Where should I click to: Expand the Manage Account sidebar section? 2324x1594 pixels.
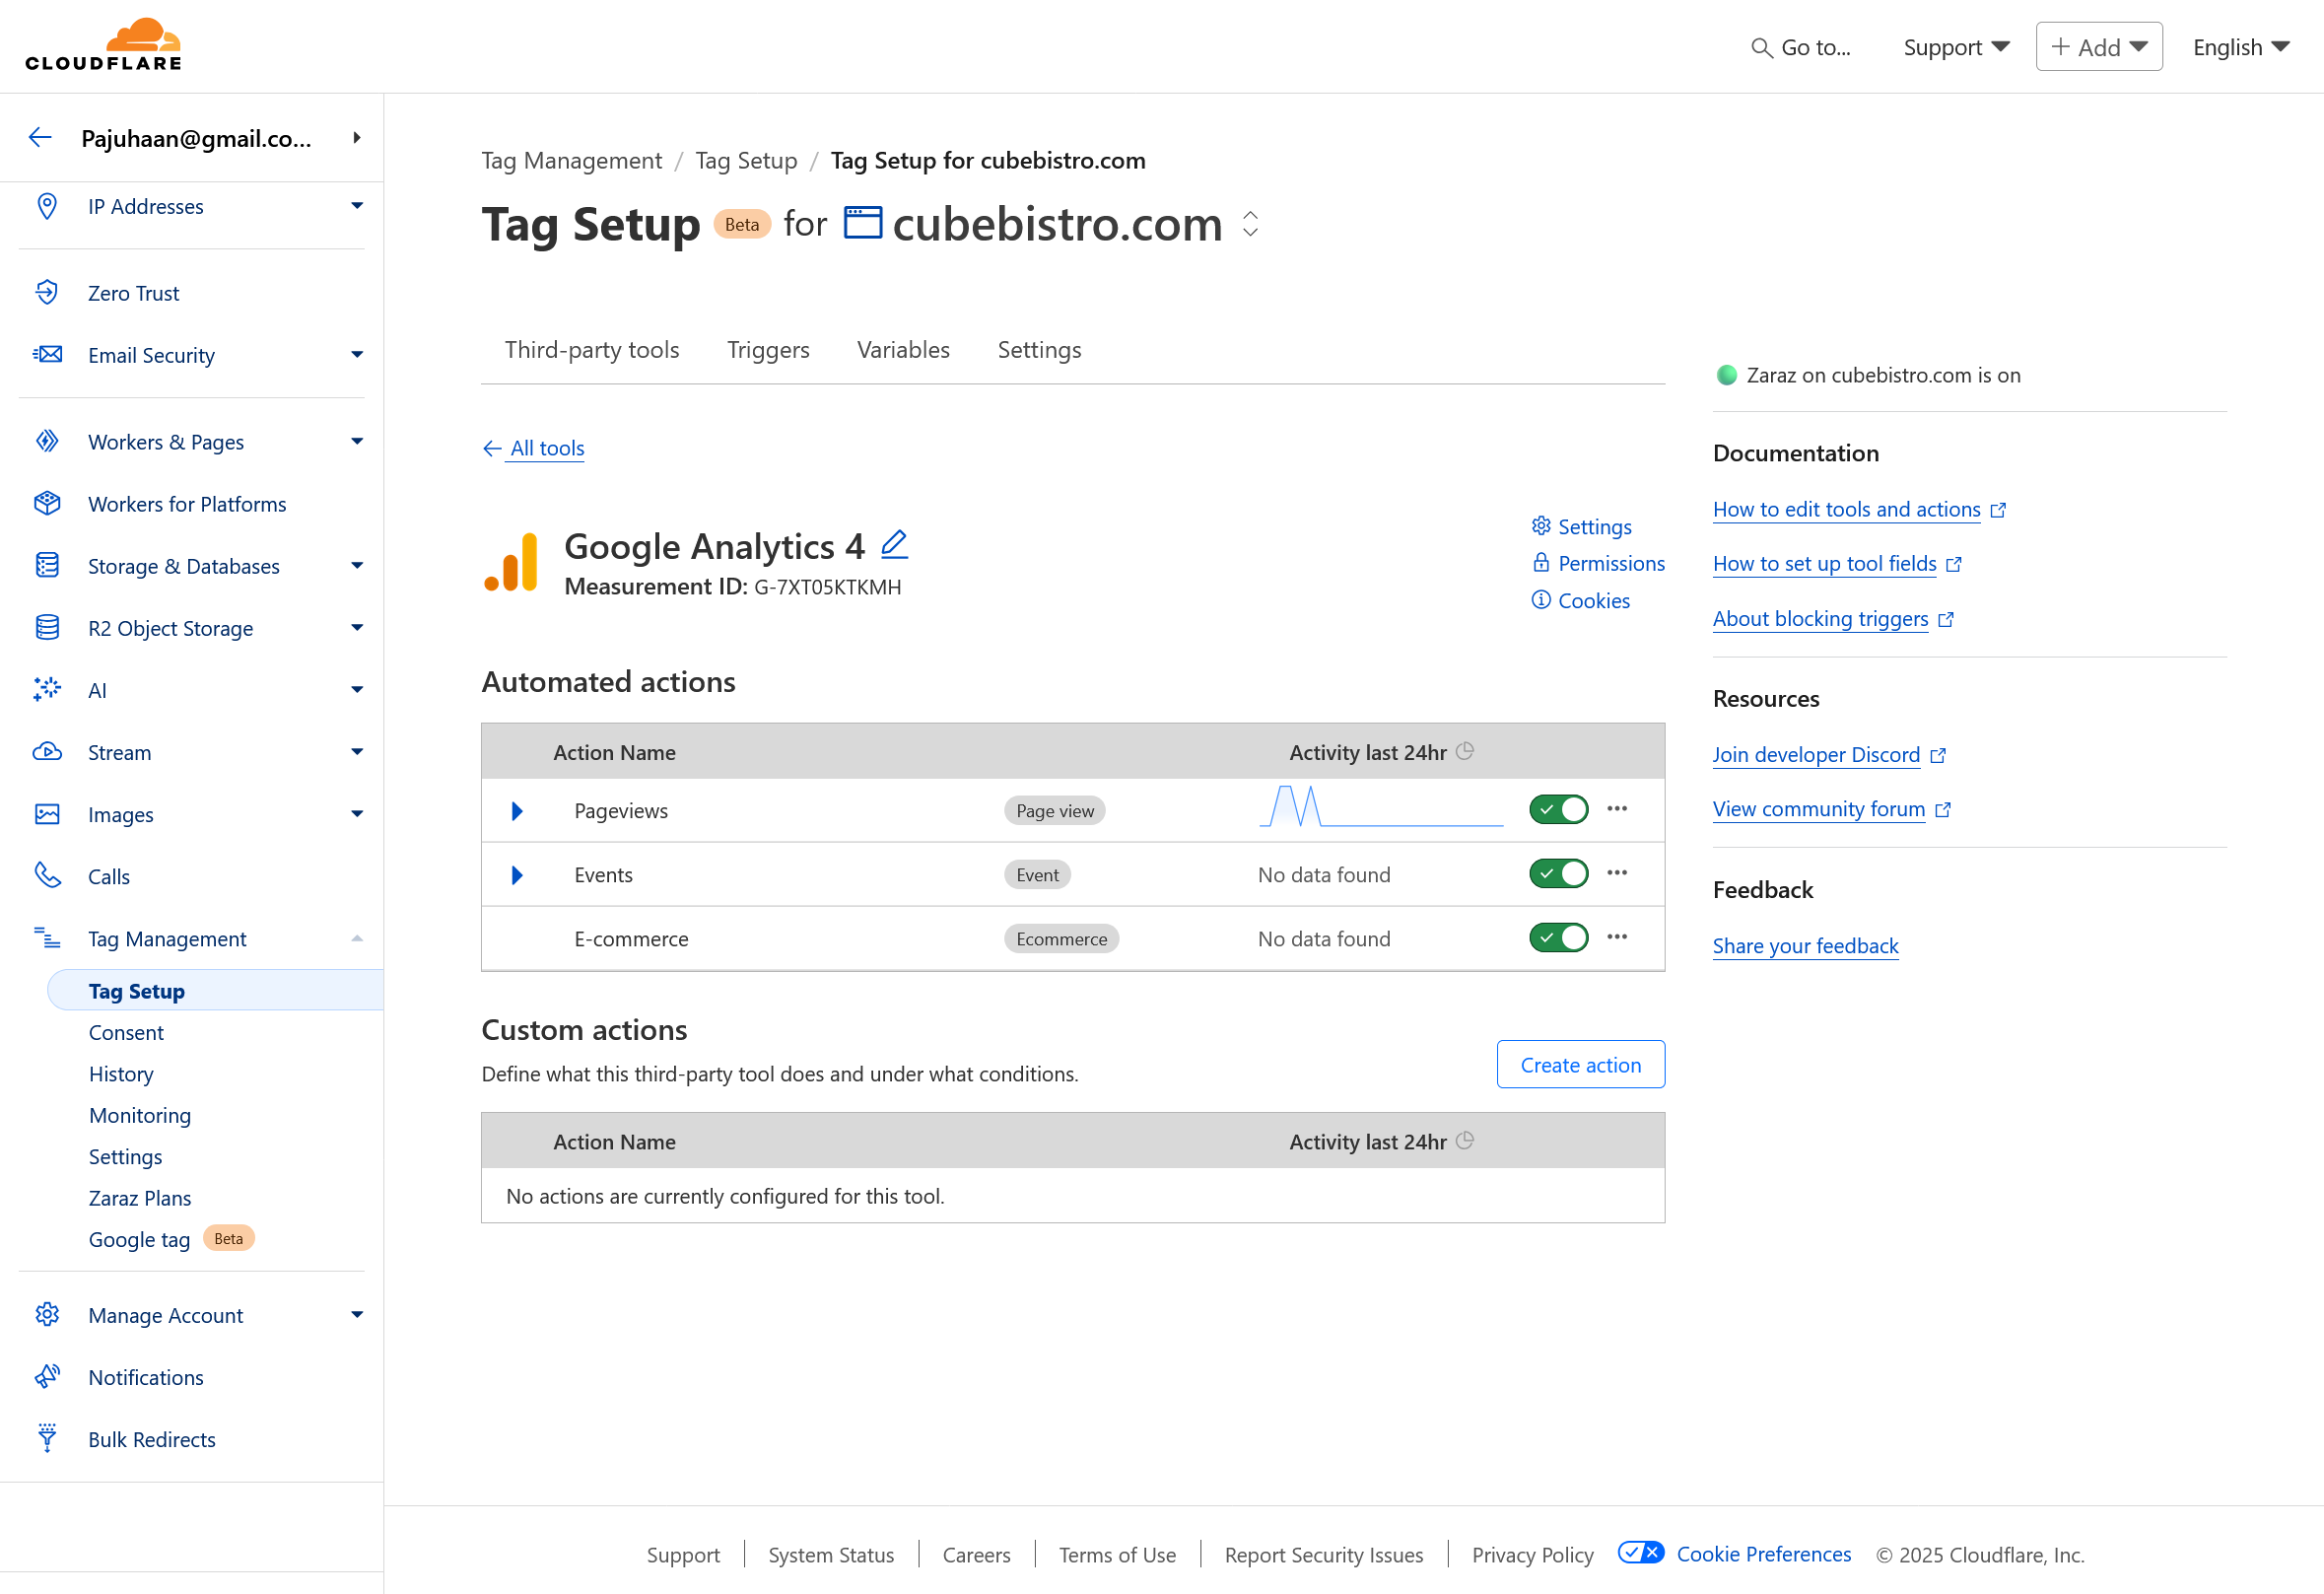coord(357,1314)
